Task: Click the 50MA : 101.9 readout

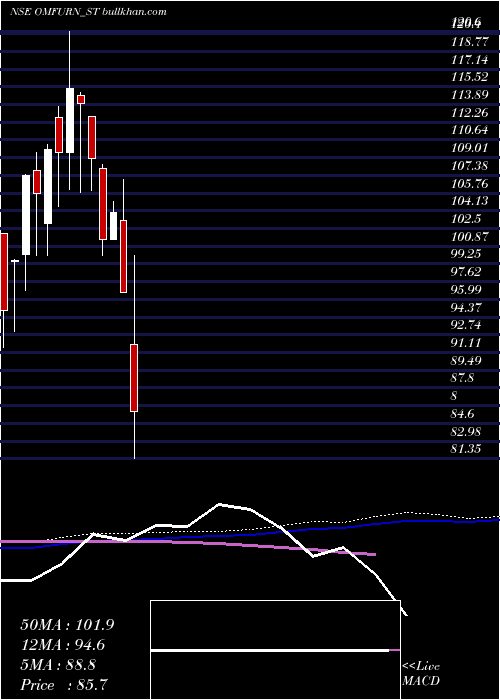Action: (x=67, y=625)
